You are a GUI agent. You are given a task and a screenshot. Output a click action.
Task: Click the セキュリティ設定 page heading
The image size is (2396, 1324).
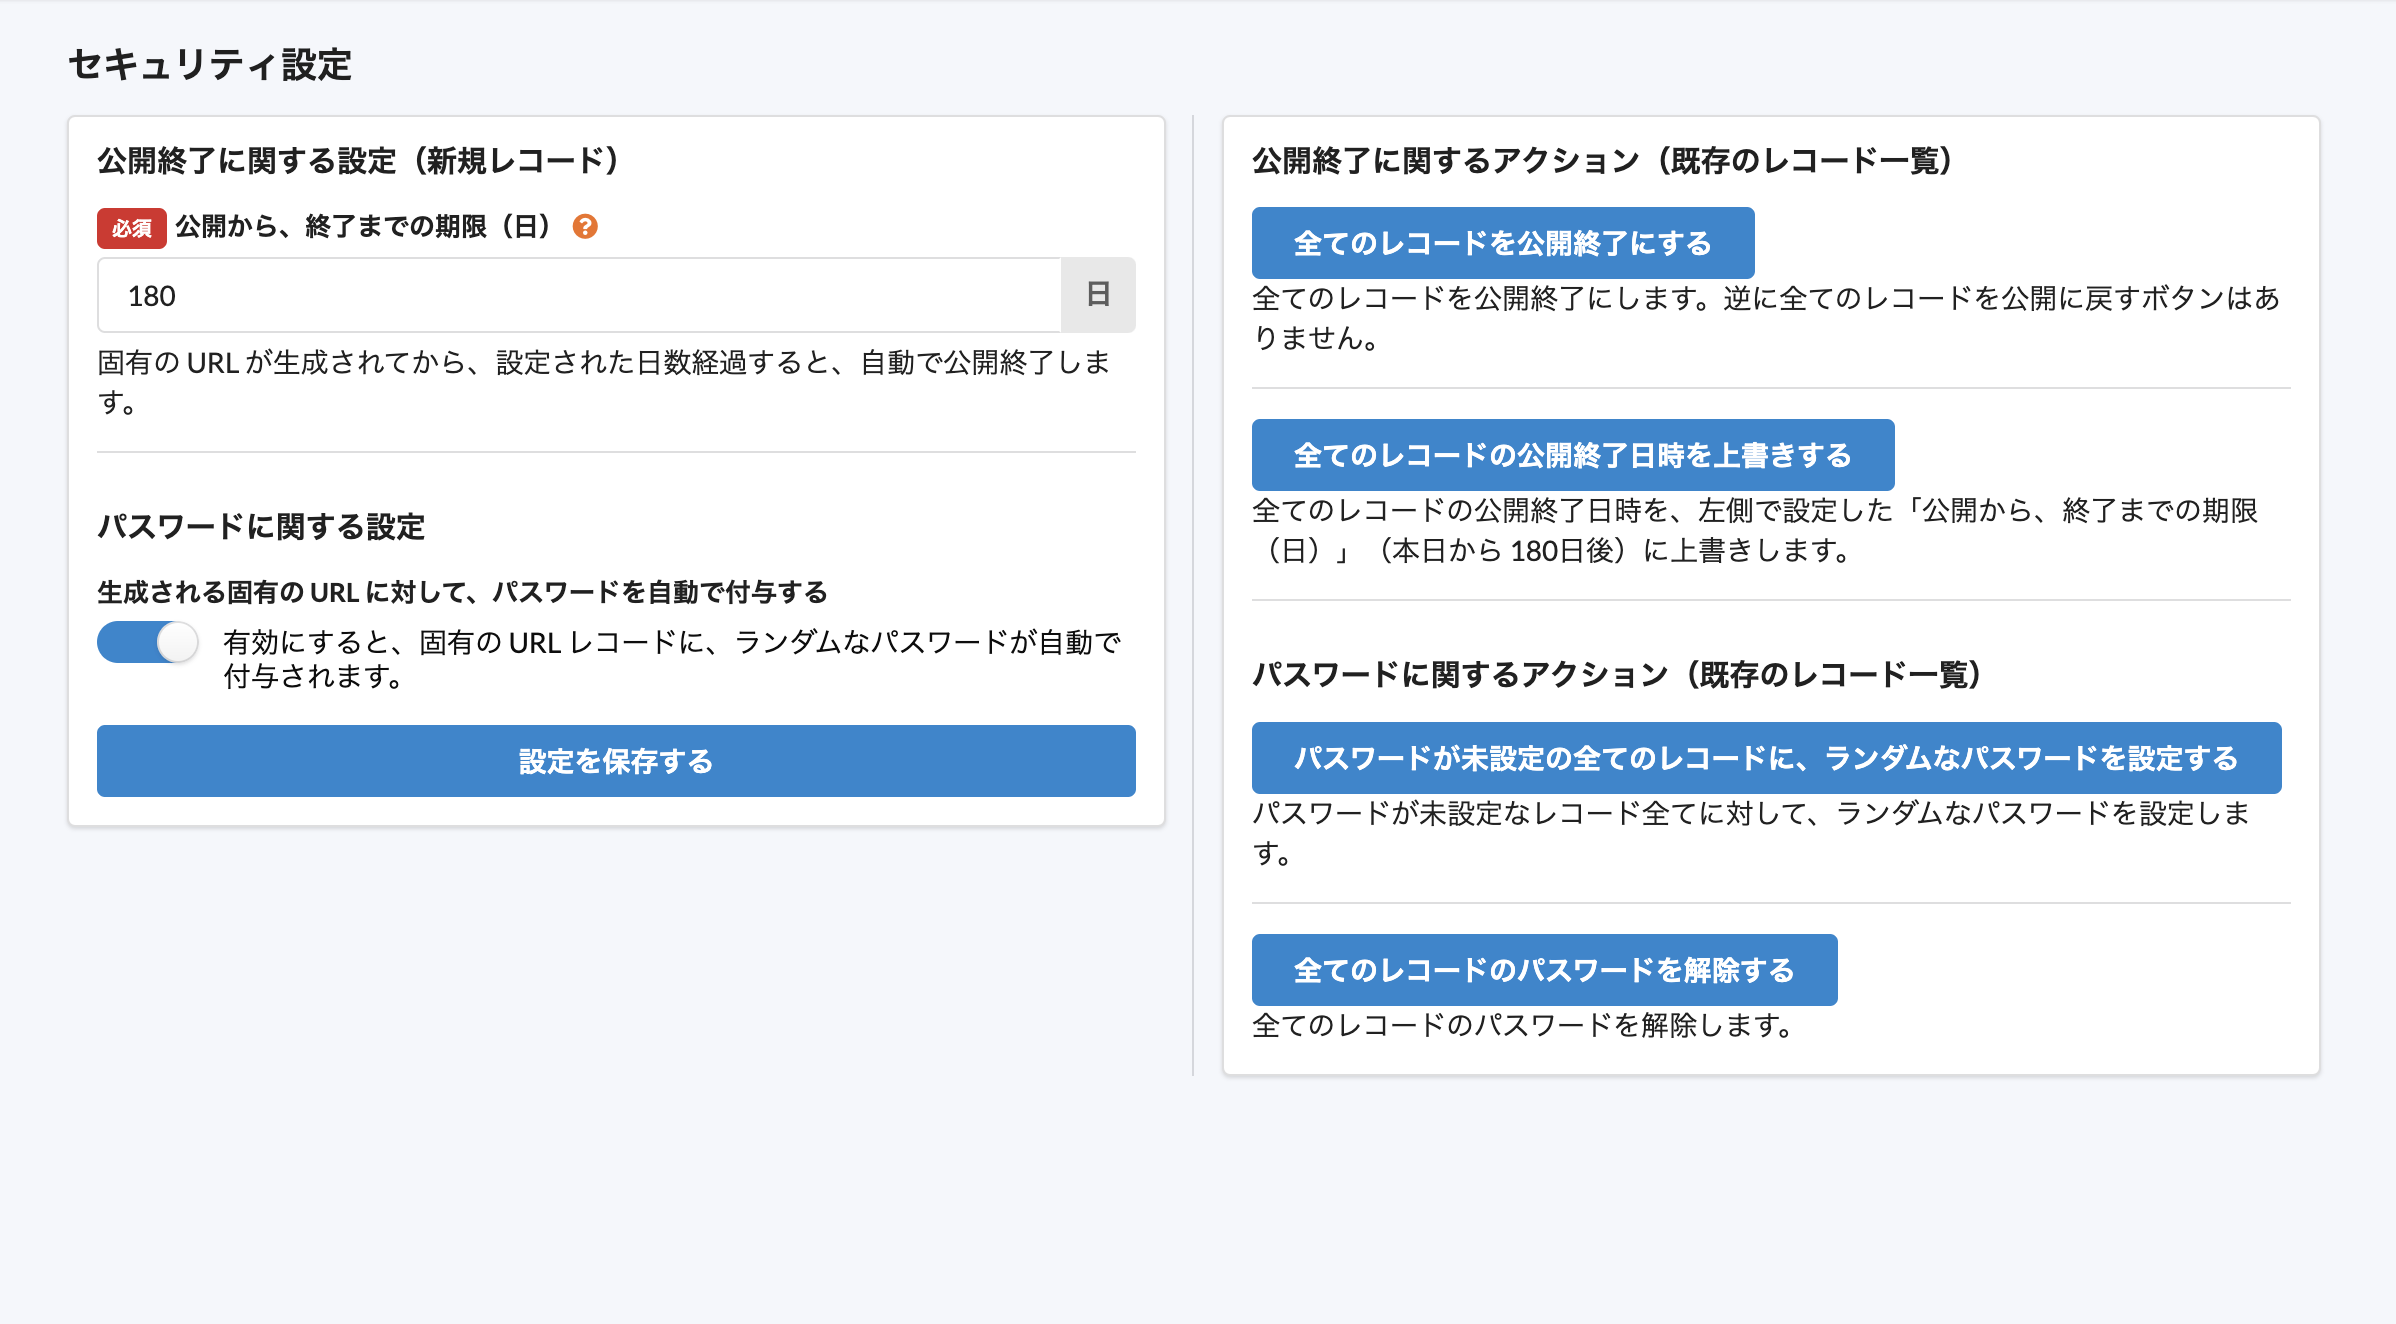[x=210, y=65]
